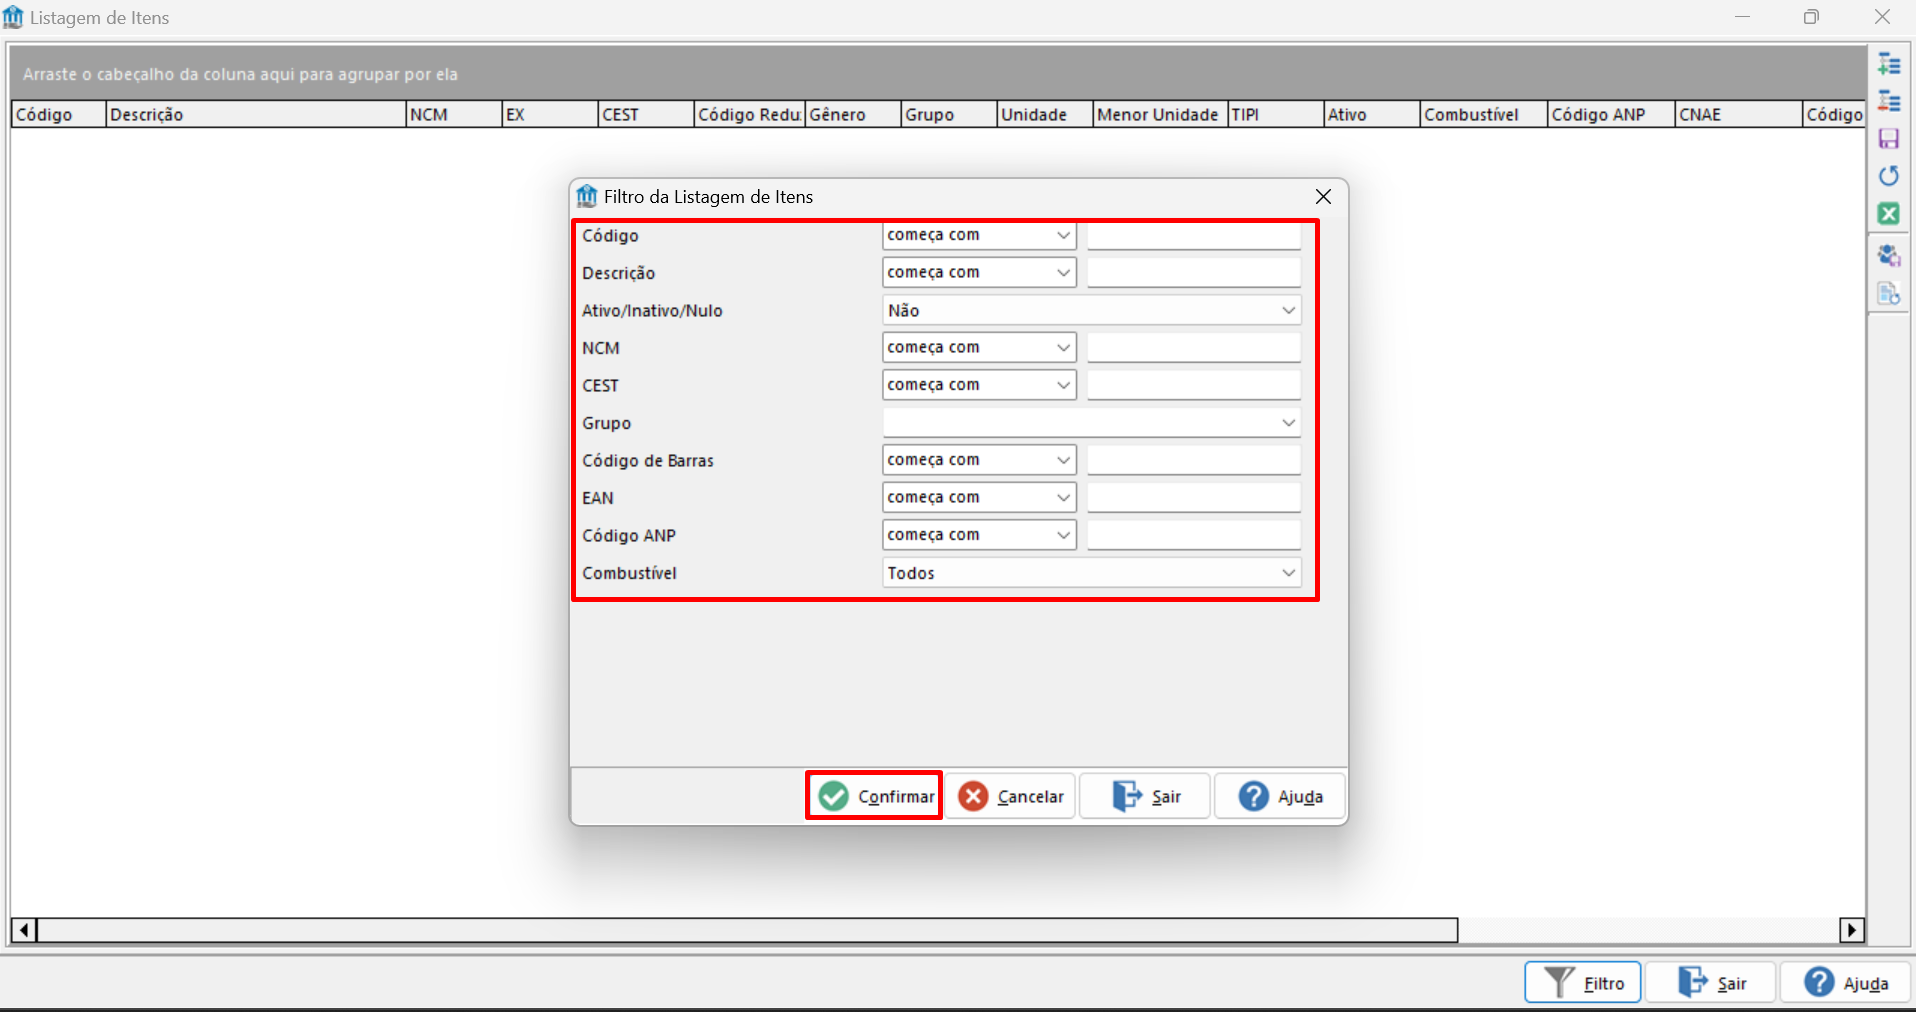Expand the Ativo/Inativo/Nulo dropdown
Image resolution: width=1916 pixels, height=1012 pixels.
coord(1092,310)
